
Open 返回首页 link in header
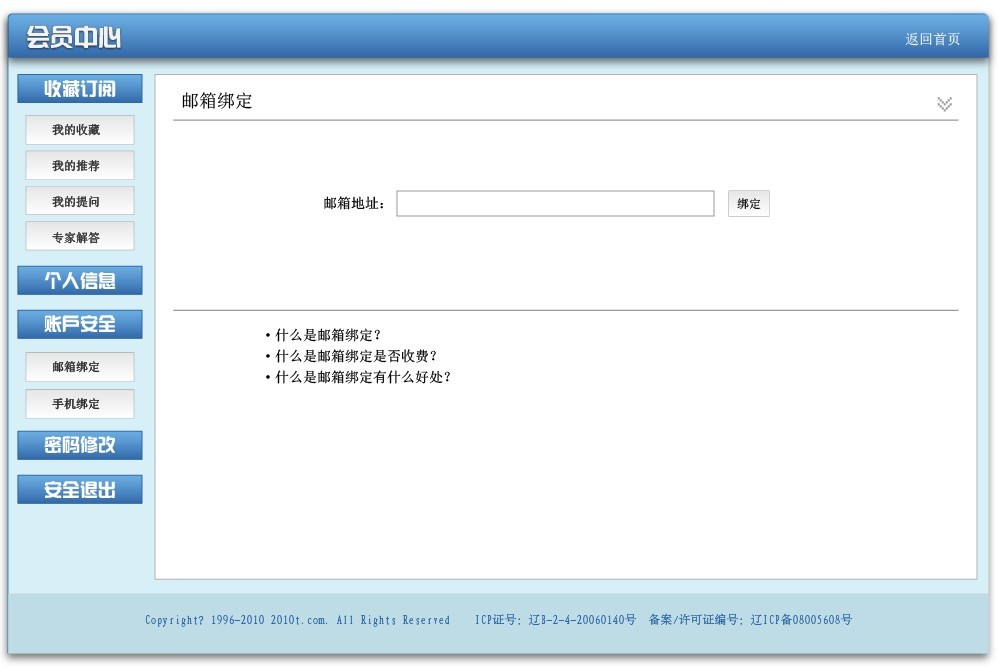tap(932, 39)
